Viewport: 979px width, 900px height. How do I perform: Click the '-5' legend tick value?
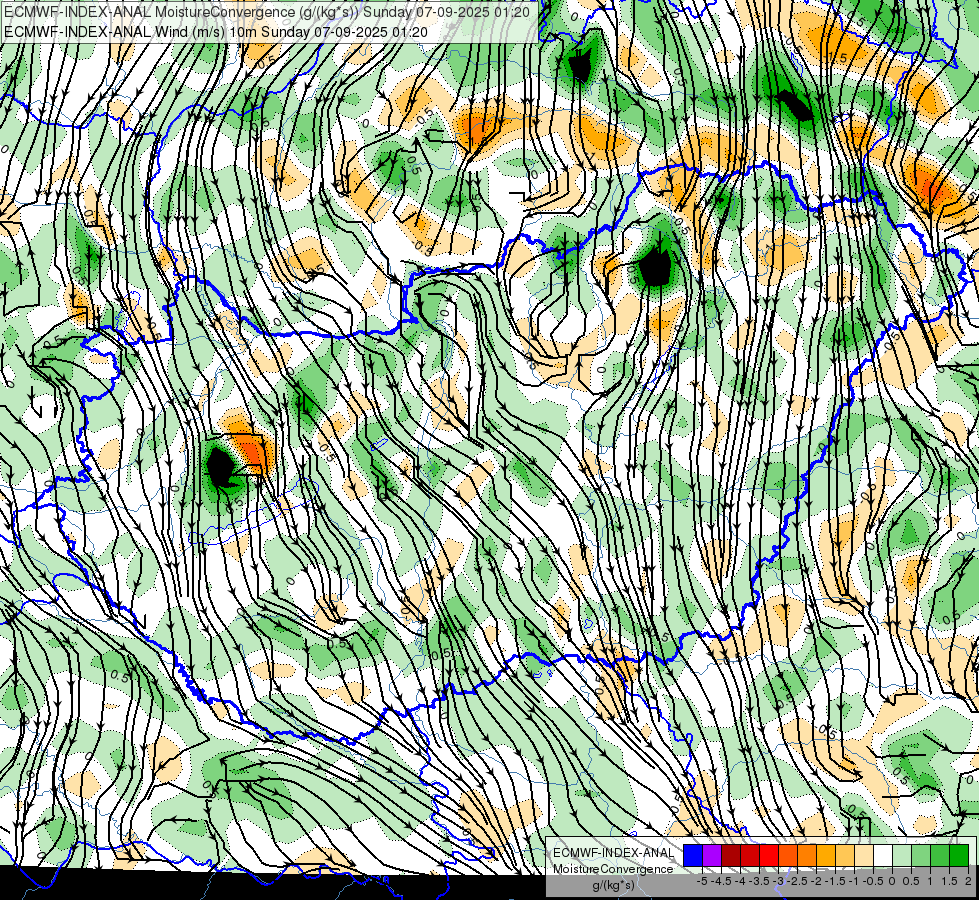click(702, 881)
